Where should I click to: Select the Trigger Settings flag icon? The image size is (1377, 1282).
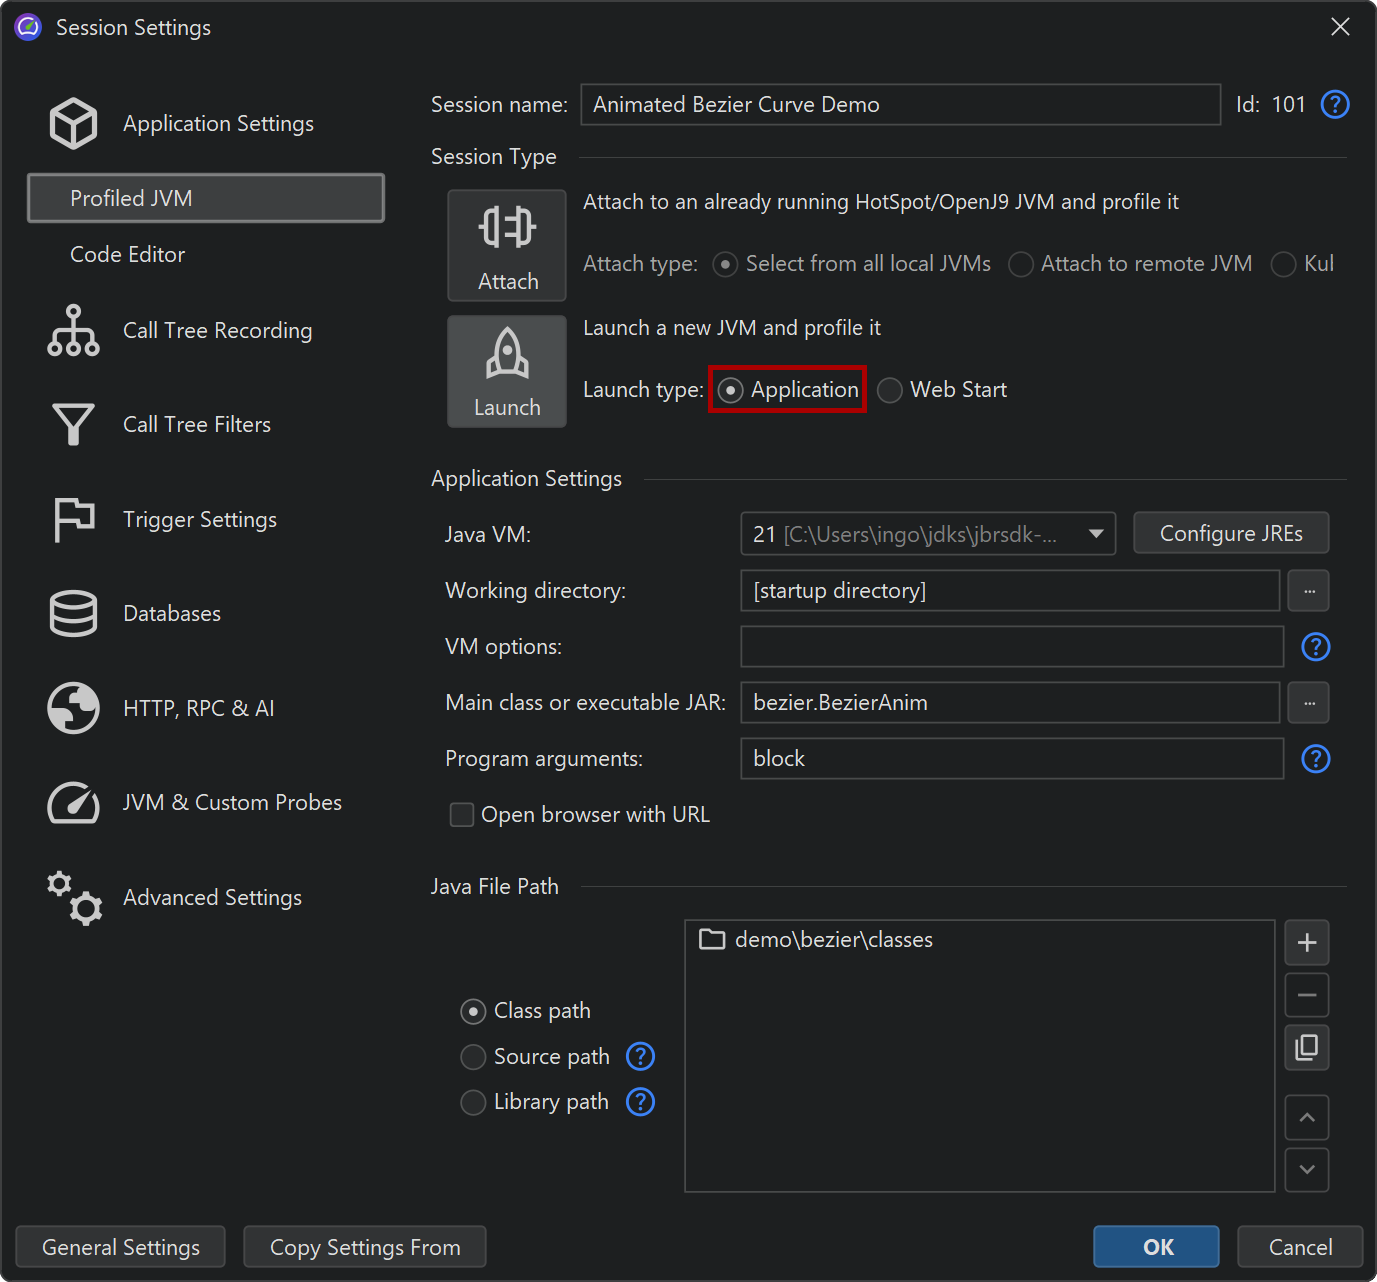click(x=73, y=520)
